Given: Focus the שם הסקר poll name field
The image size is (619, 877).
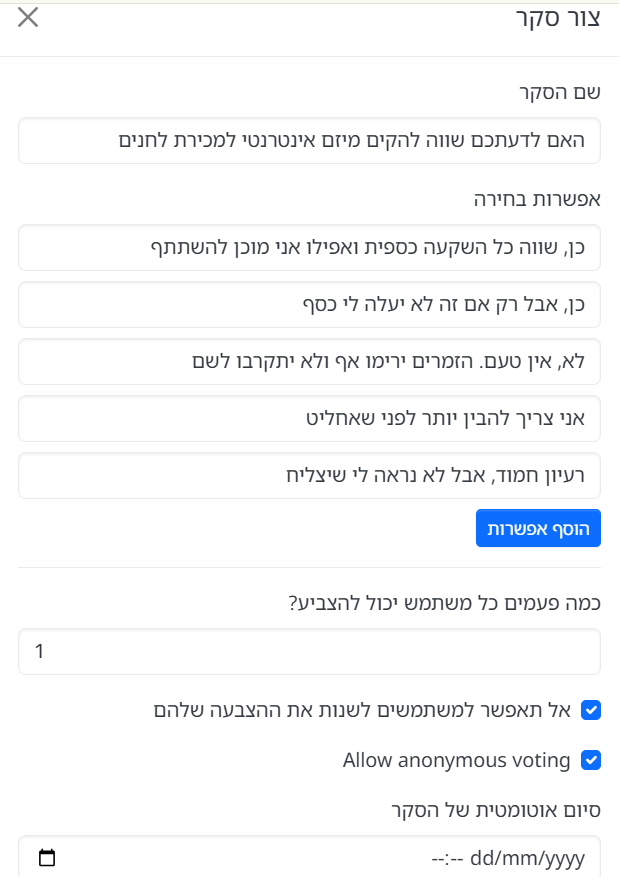Looking at the screenshot, I should (x=309, y=140).
